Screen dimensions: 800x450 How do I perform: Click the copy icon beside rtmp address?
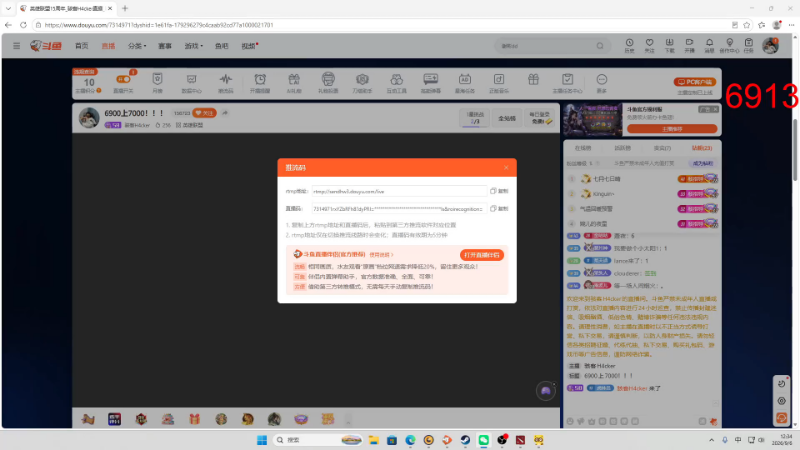[499, 191]
